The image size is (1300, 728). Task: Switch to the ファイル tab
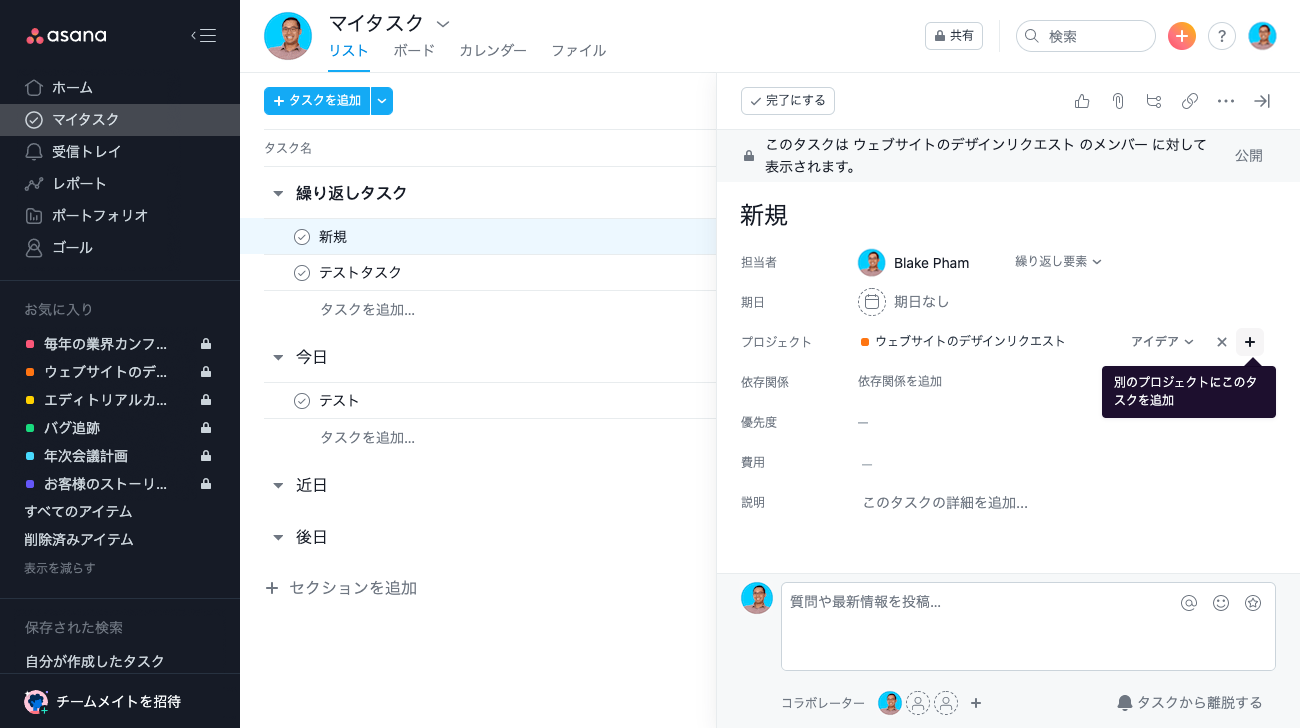(x=578, y=51)
